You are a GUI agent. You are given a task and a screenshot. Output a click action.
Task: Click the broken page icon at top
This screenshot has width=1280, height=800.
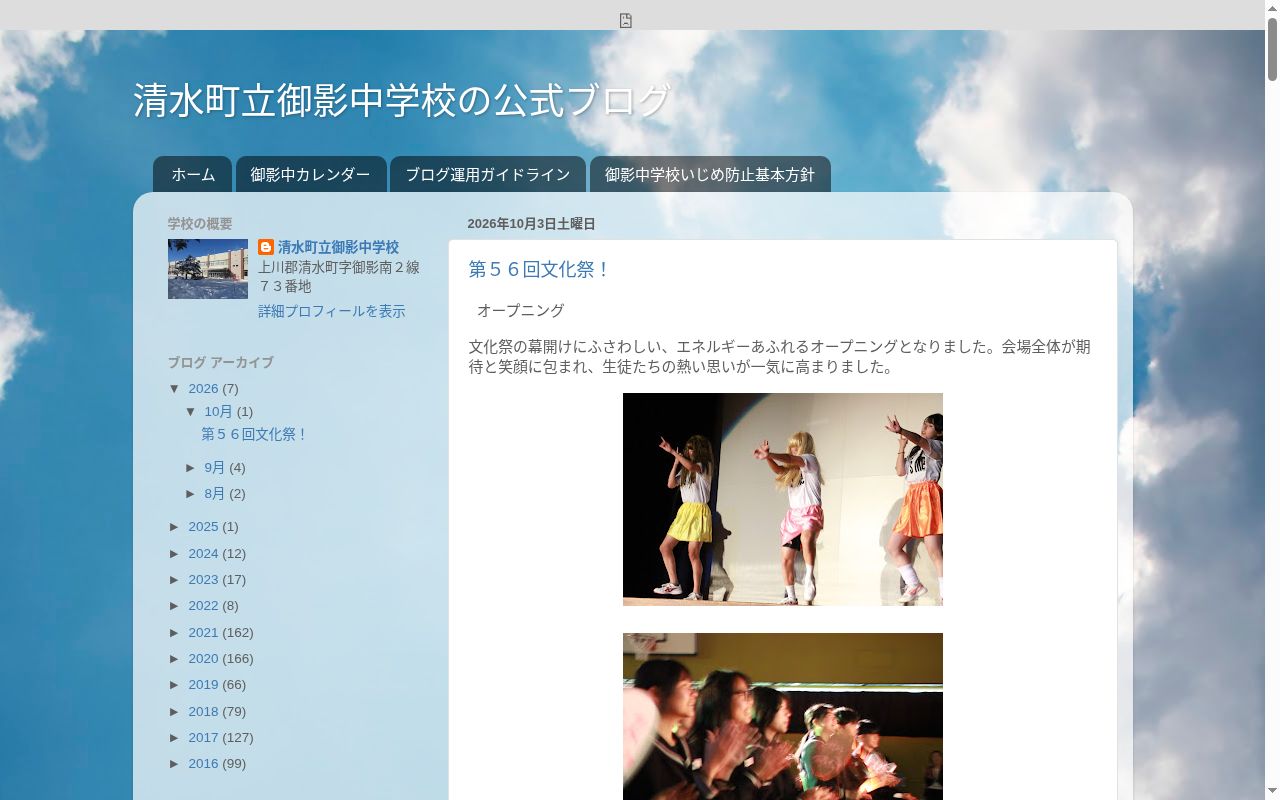pos(626,21)
